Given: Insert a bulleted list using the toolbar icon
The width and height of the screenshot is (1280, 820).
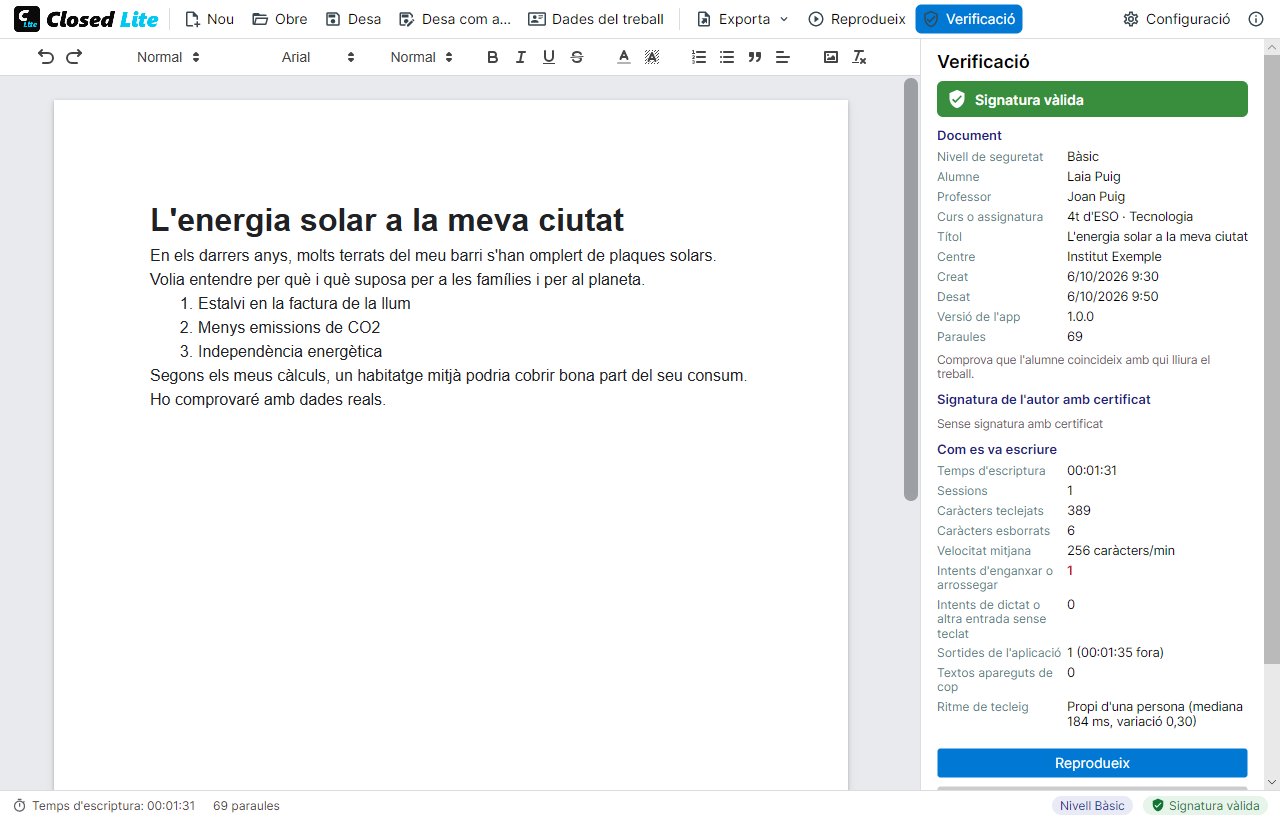Looking at the screenshot, I should (727, 57).
